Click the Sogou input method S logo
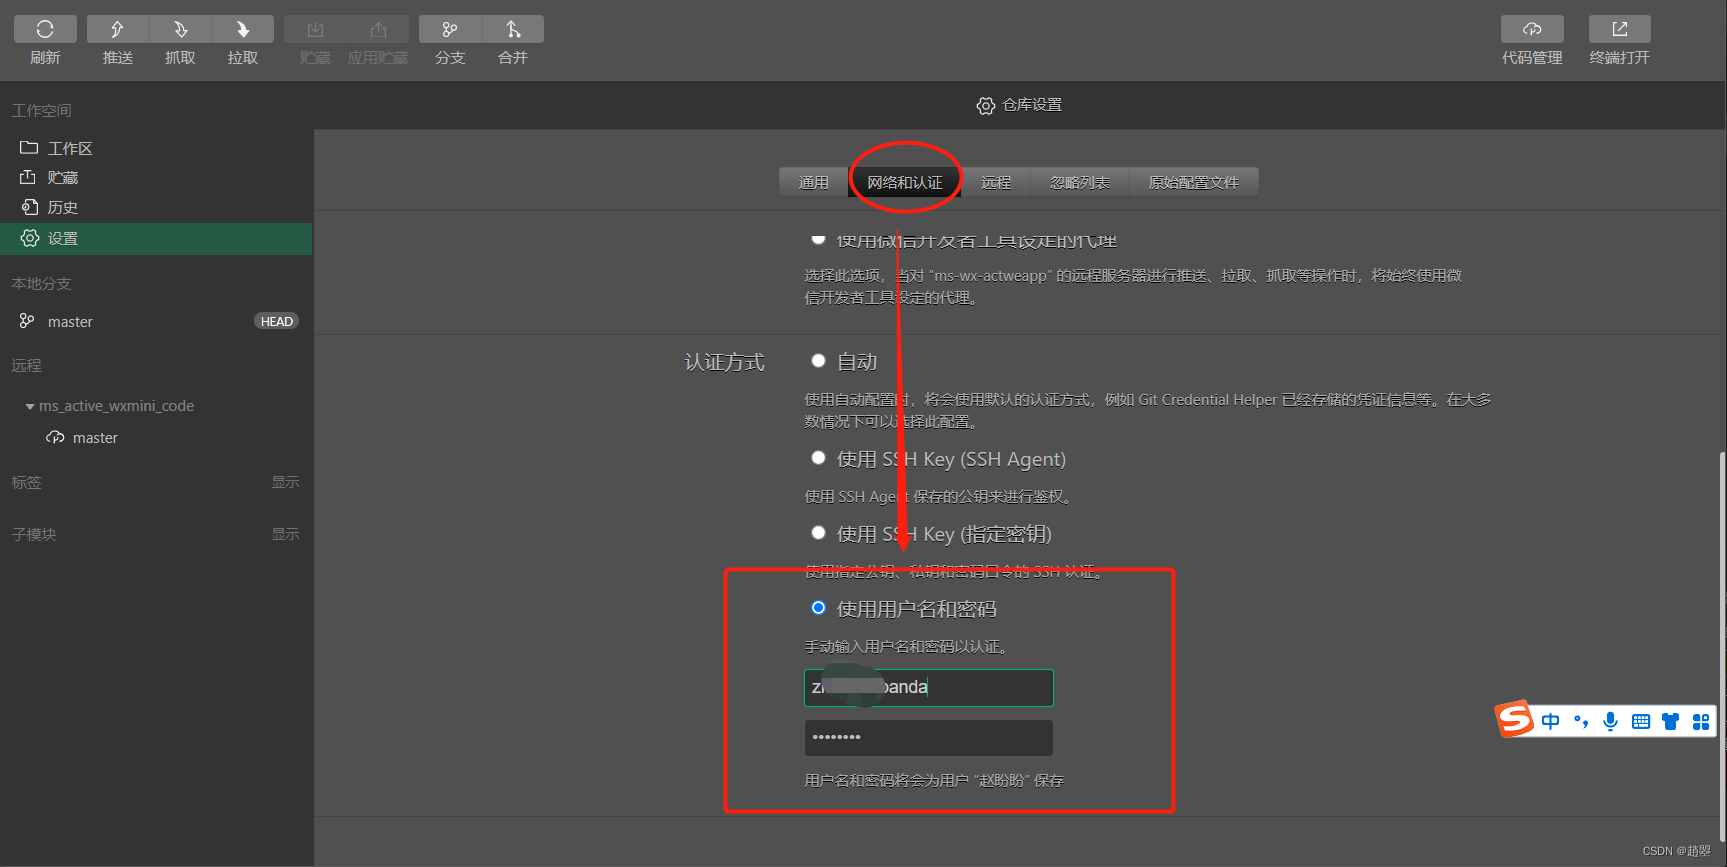This screenshot has width=1727, height=867. (1514, 718)
